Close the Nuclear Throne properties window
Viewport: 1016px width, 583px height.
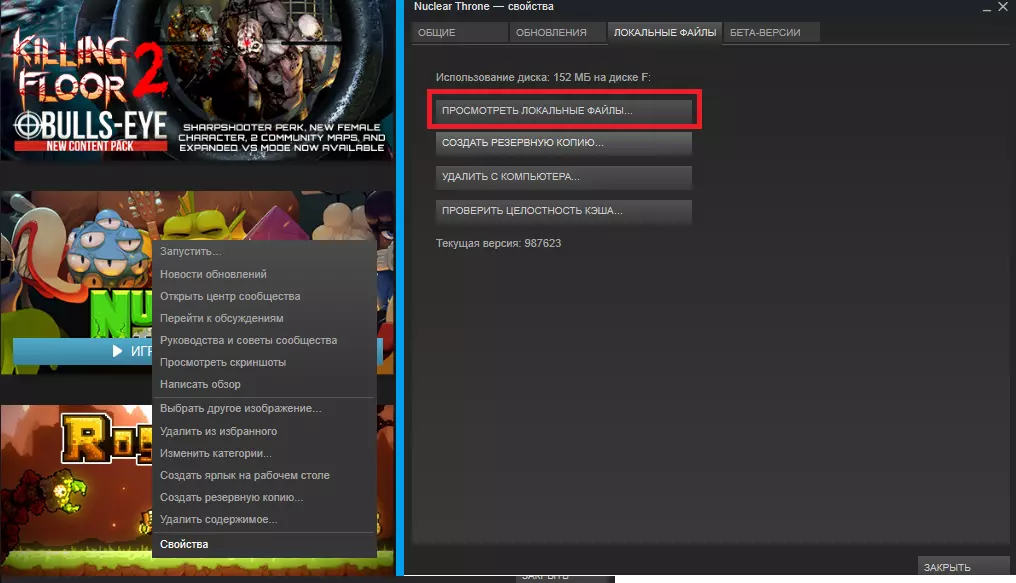coord(1003,6)
